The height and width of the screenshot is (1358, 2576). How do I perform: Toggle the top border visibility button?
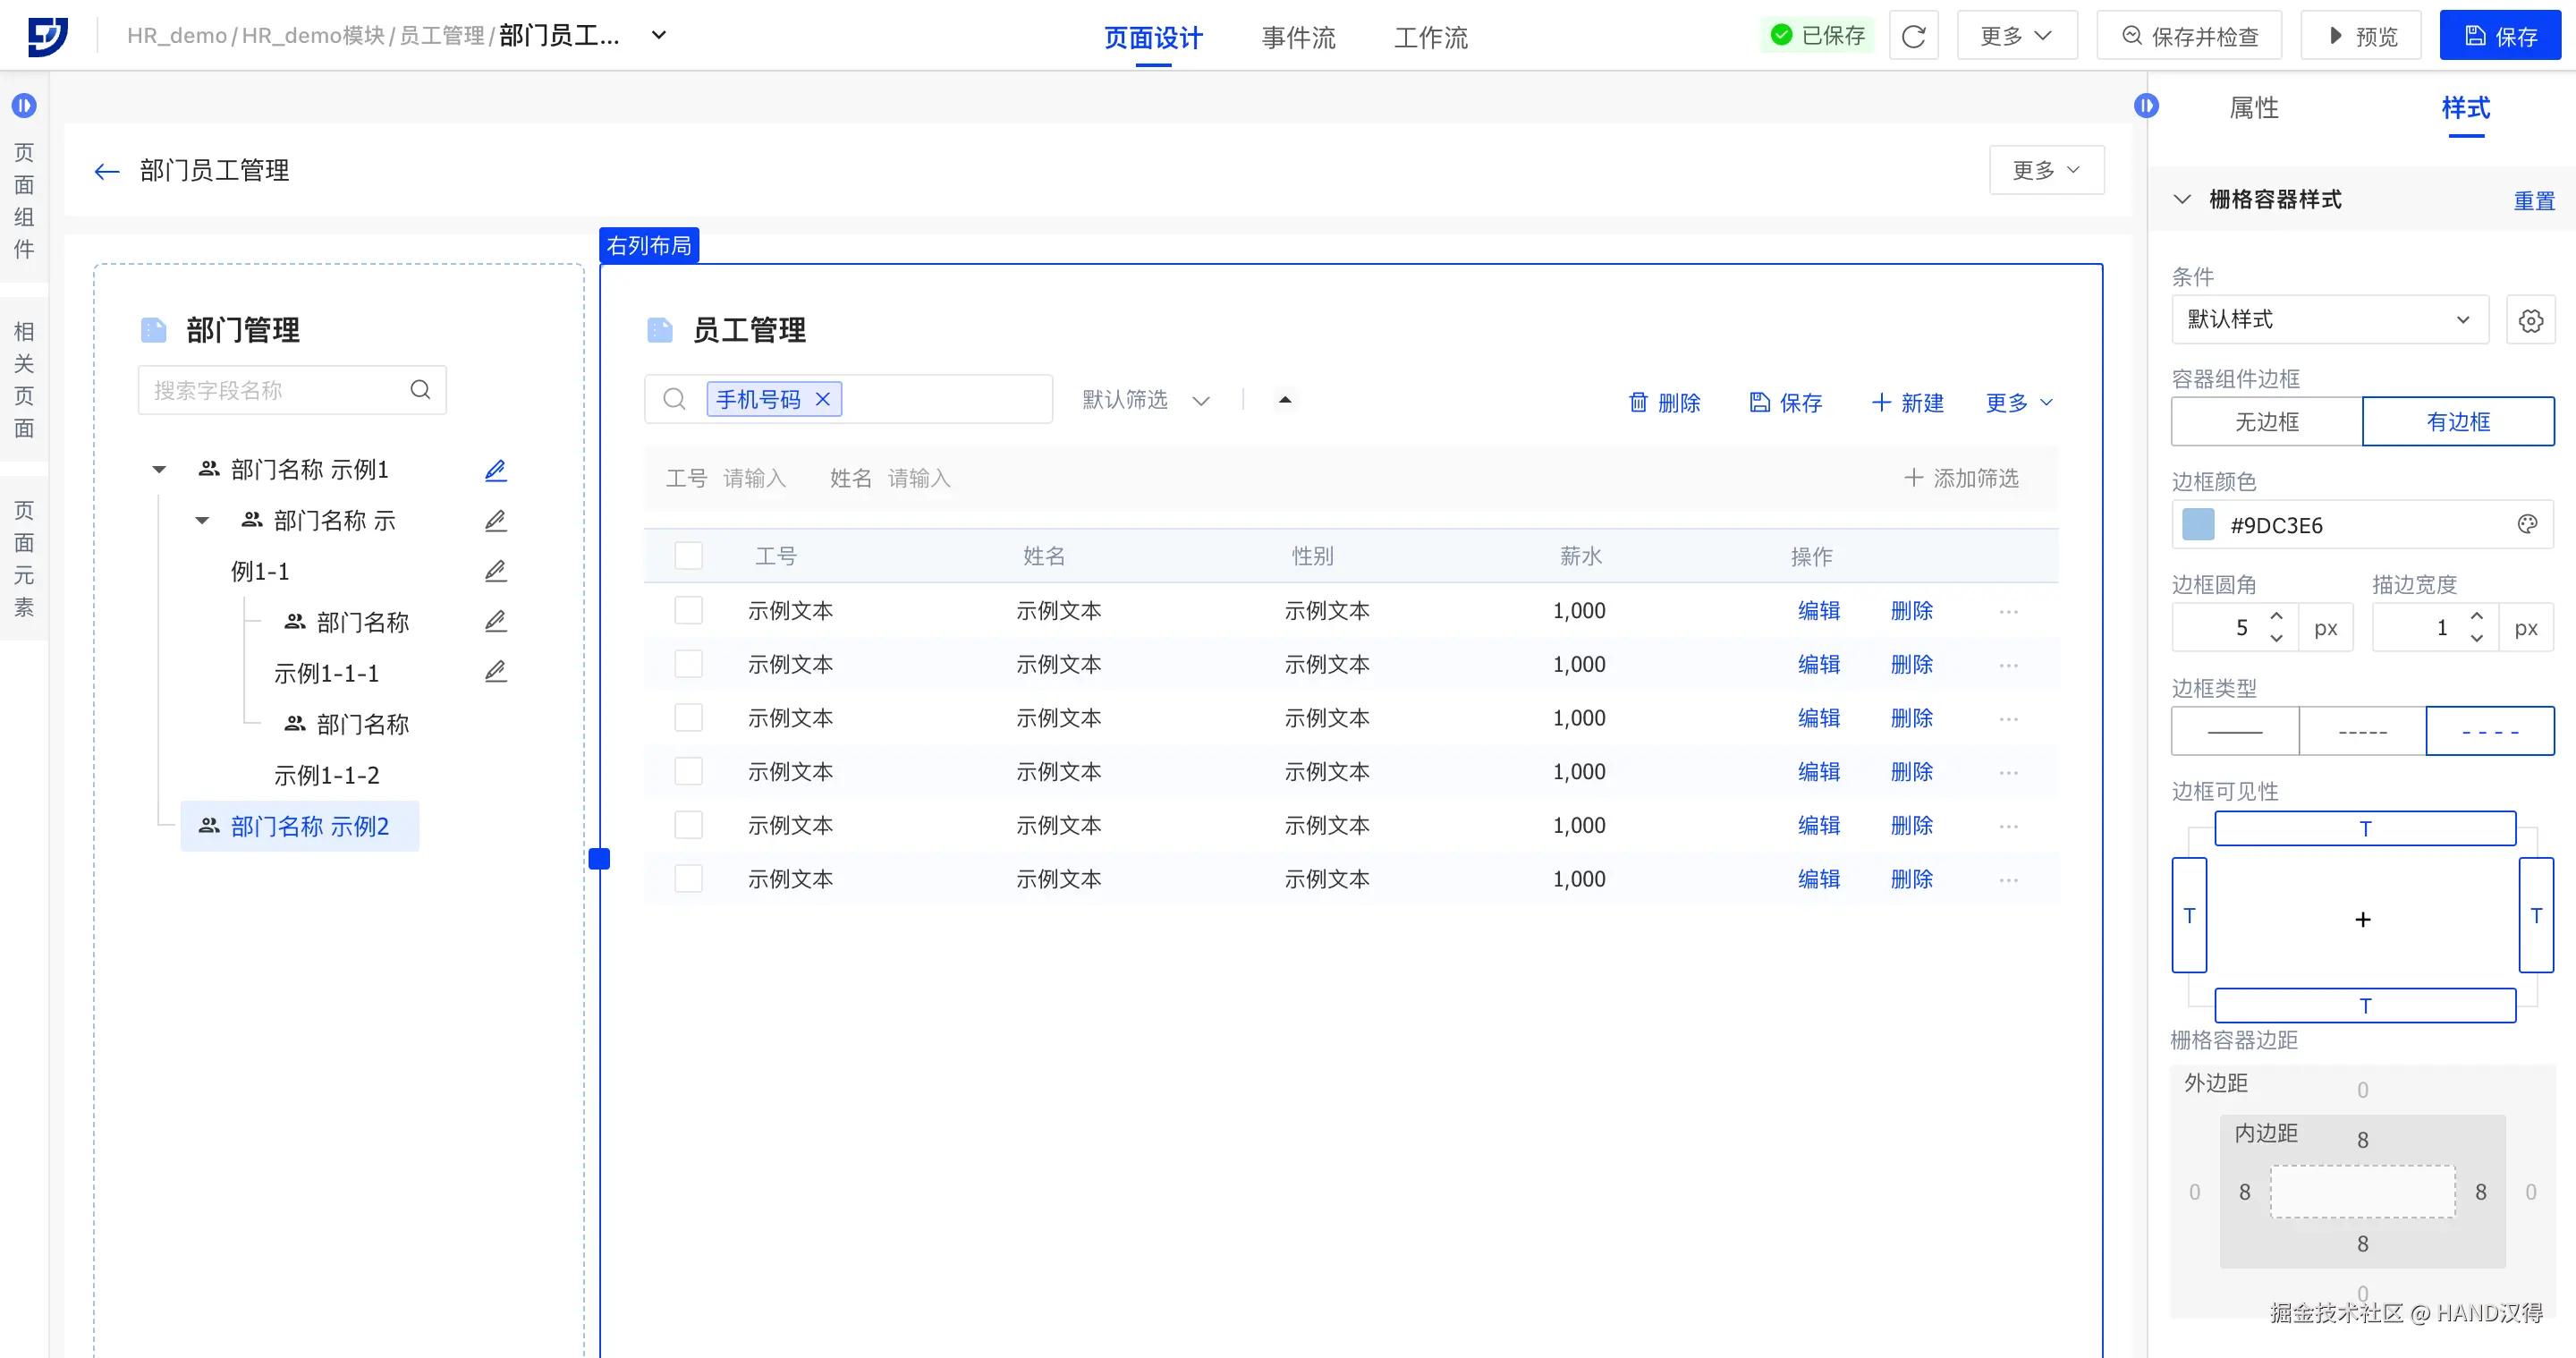pyautogui.click(x=2364, y=829)
